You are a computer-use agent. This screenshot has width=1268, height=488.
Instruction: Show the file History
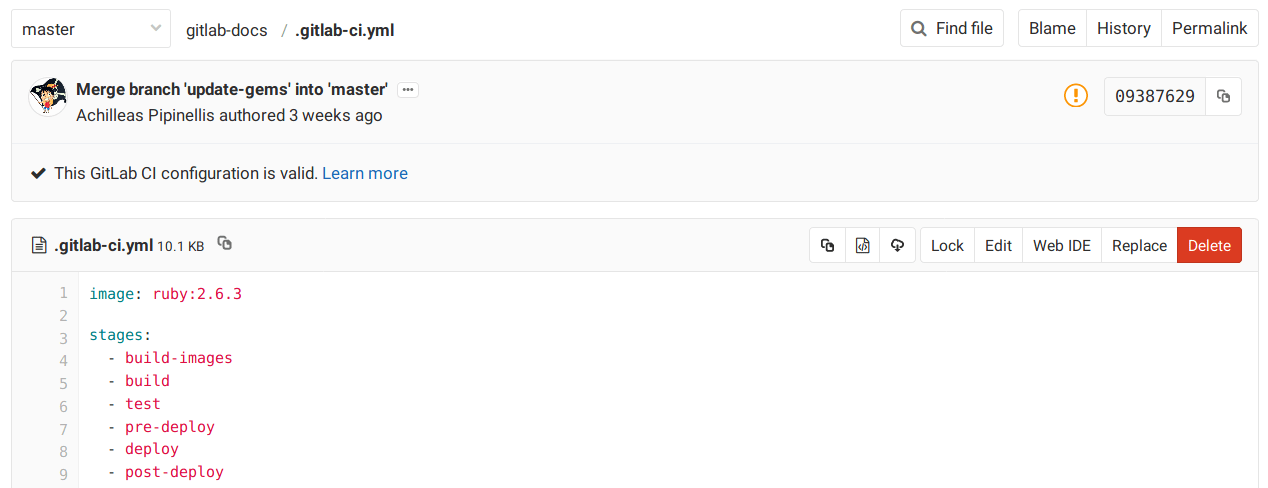[1123, 29]
